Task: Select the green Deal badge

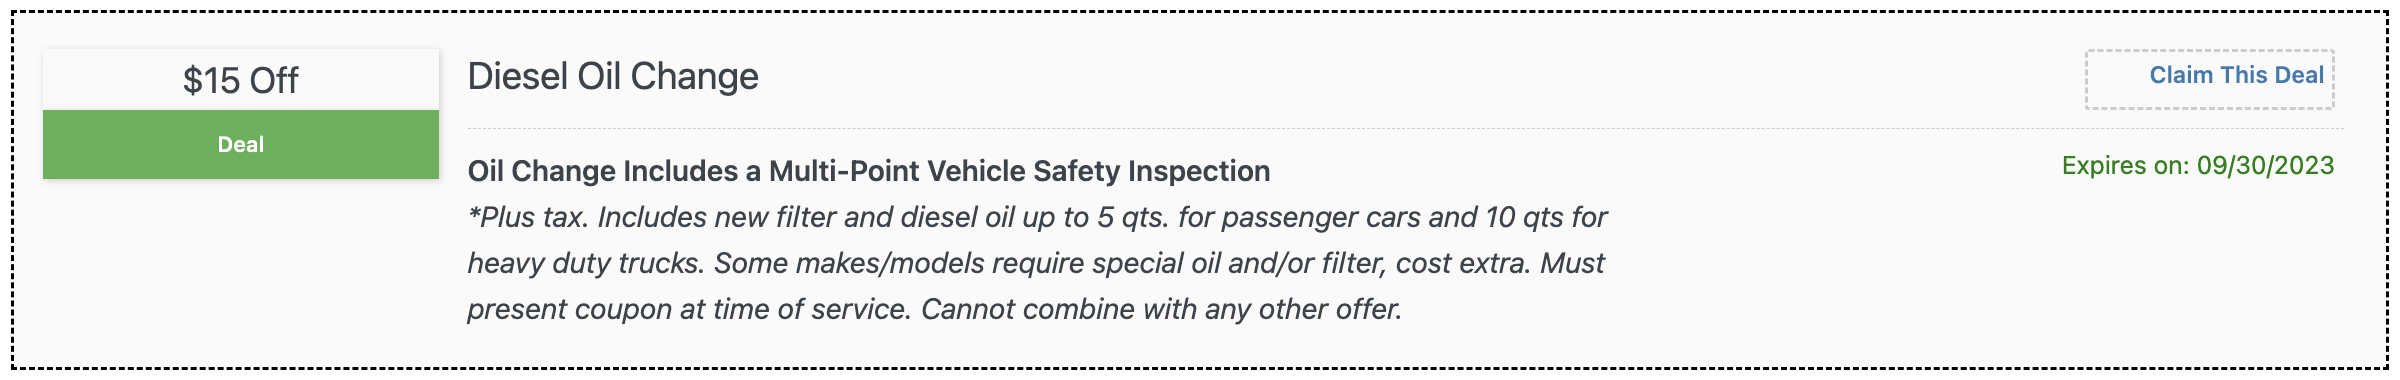Action: [241, 145]
